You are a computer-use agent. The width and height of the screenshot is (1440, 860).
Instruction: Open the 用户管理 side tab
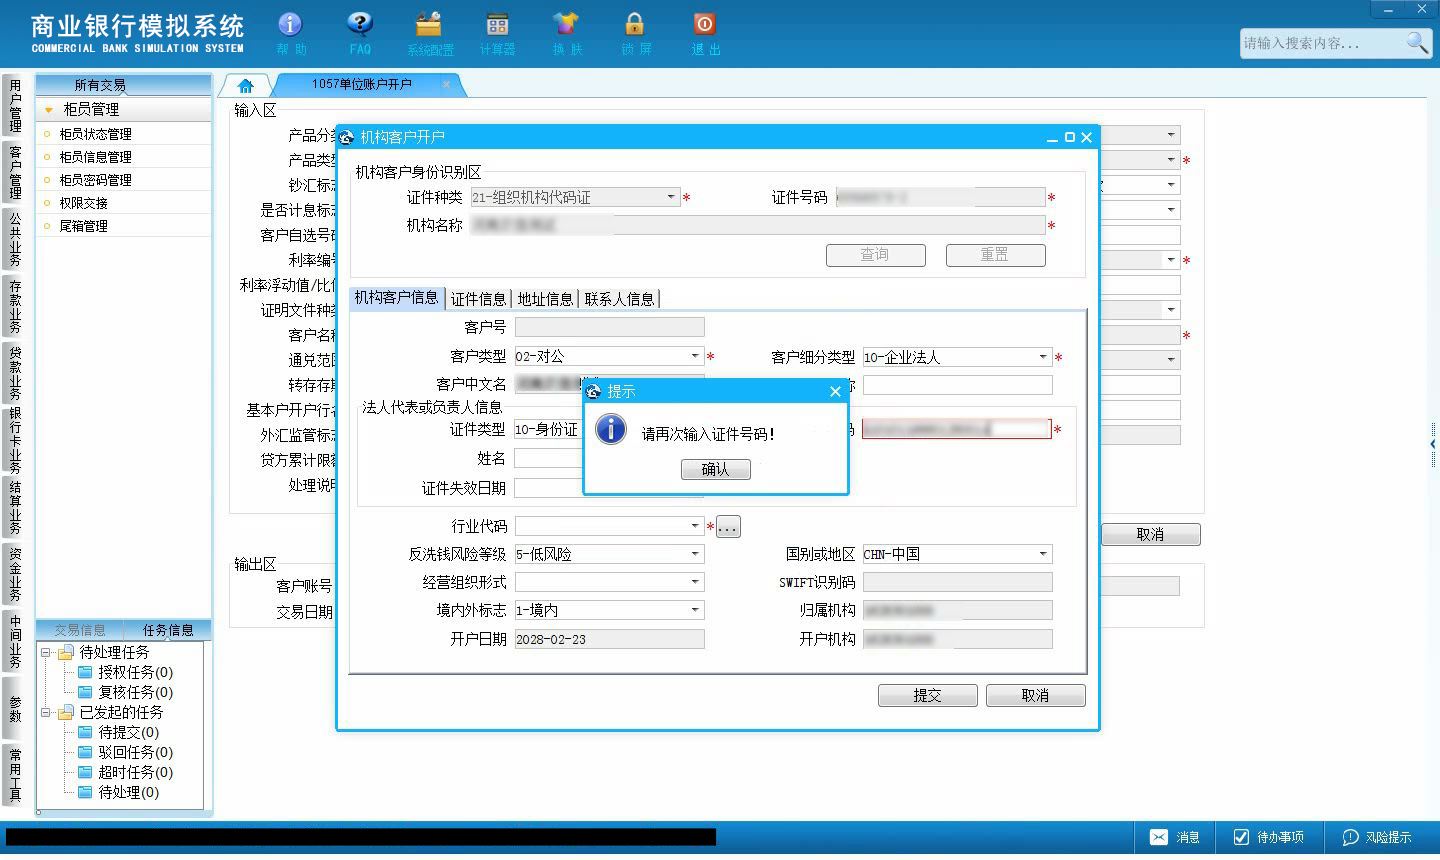[x=14, y=107]
